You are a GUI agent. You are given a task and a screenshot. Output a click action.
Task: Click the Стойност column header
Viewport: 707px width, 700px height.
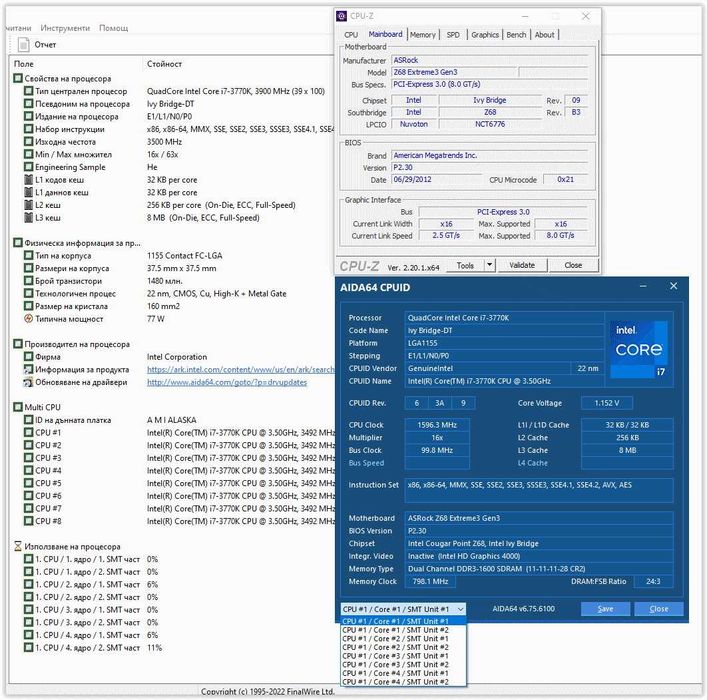165,64
